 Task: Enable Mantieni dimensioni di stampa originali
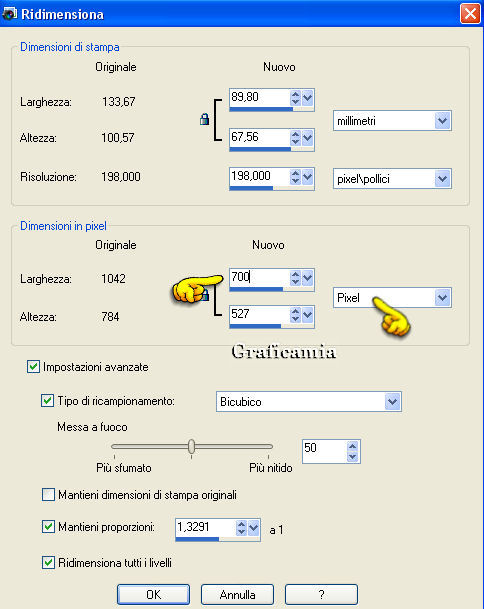pyautogui.click(x=48, y=495)
